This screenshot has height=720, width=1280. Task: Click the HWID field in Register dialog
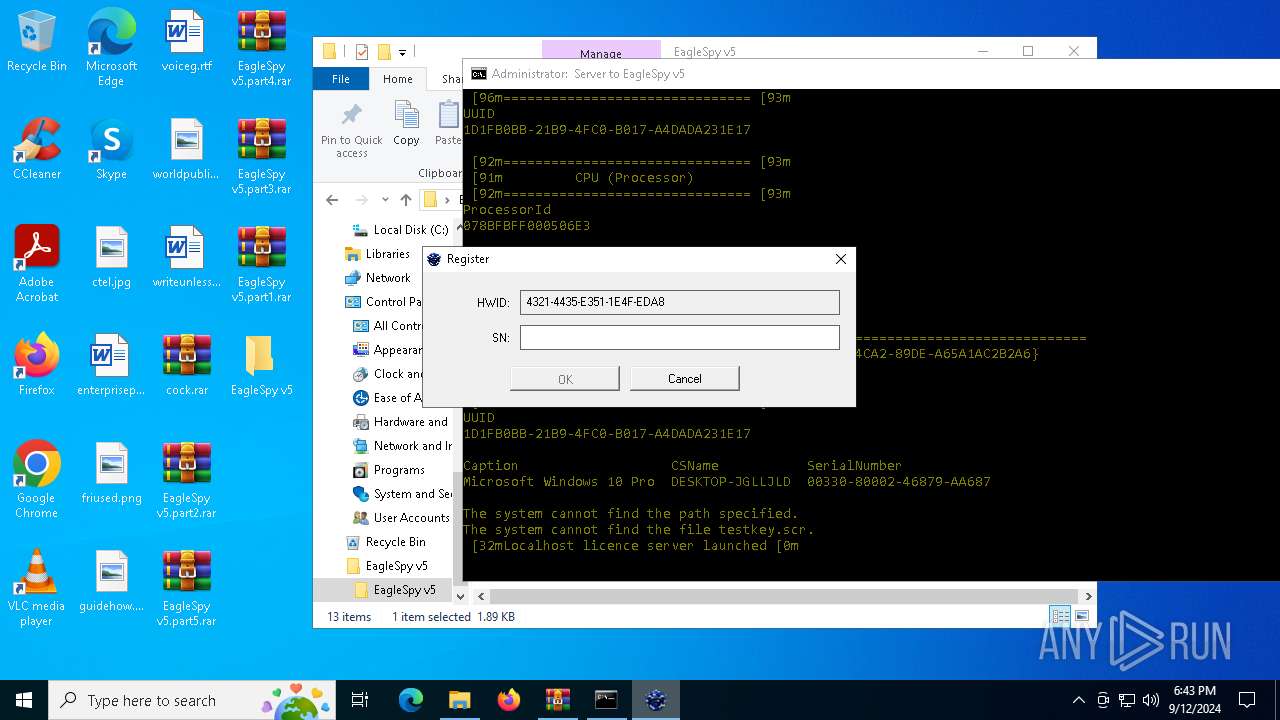point(679,302)
